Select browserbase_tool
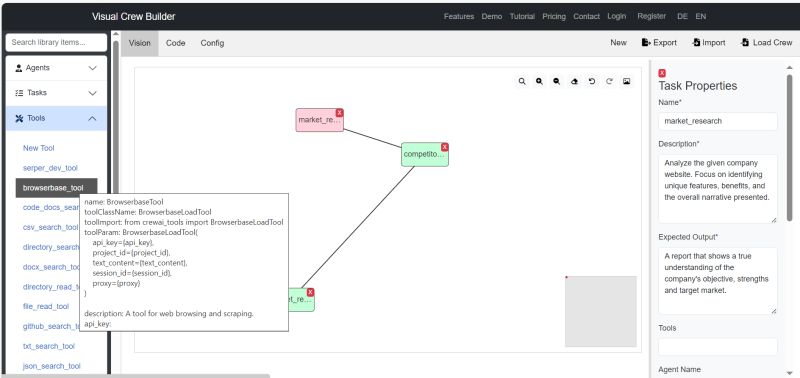Viewport: 800px width, 378px height. 56,188
